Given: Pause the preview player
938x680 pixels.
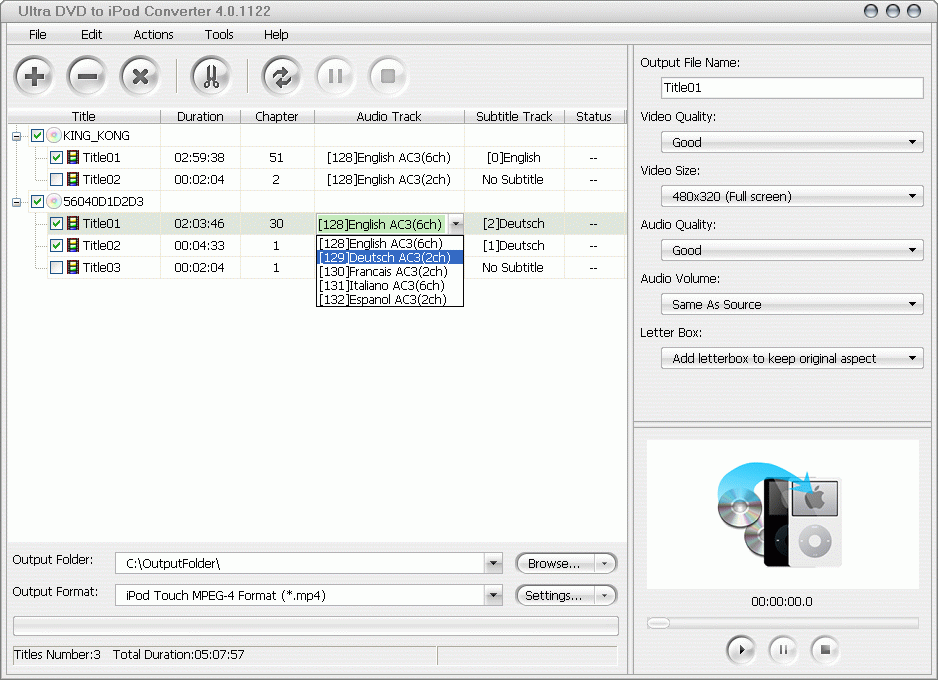Looking at the screenshot, I should pyautogui.click(x=783, y=649).
